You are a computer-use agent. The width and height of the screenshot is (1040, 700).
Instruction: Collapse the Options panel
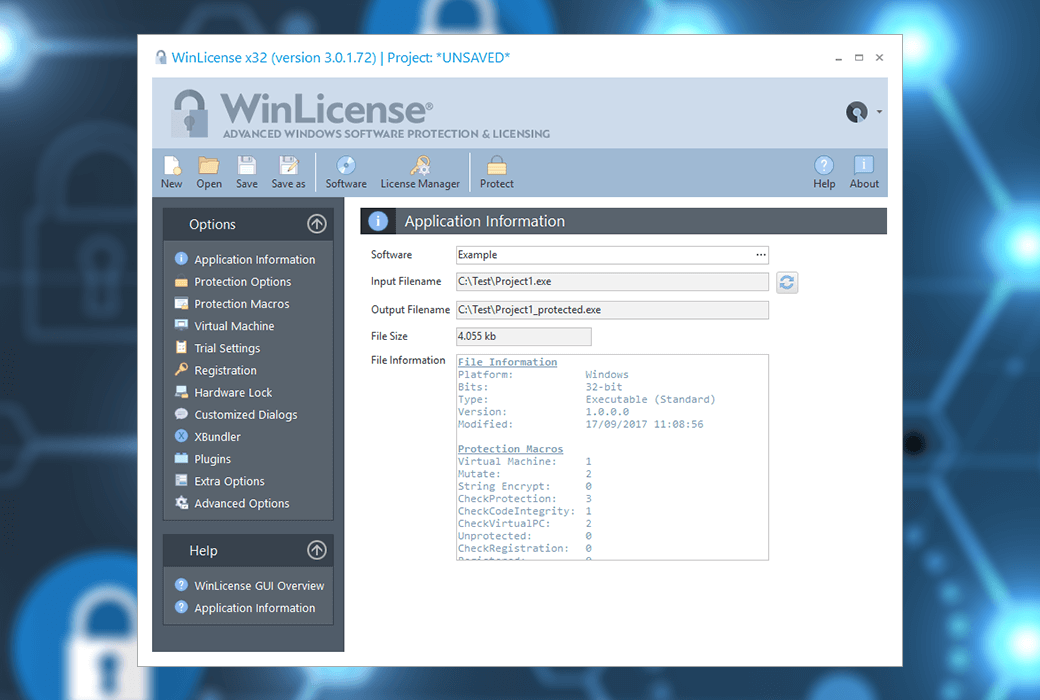[x=317, y=224]
